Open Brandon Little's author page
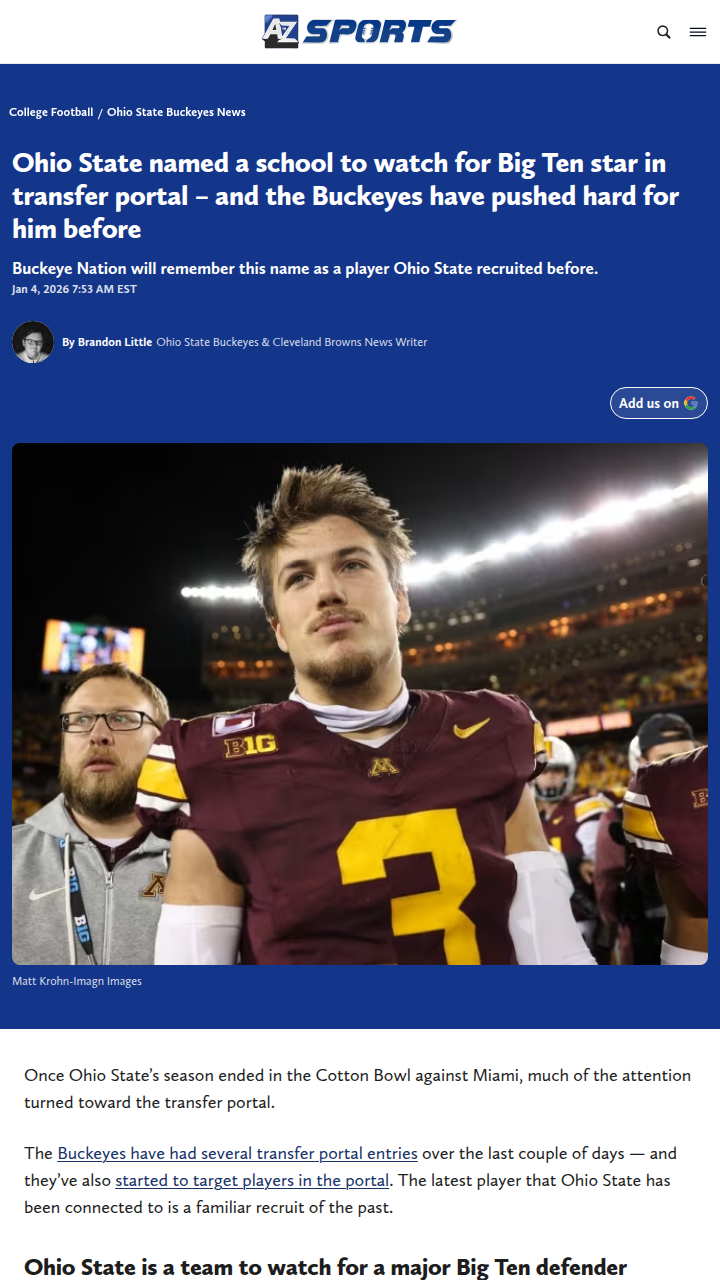 (115, 342)
